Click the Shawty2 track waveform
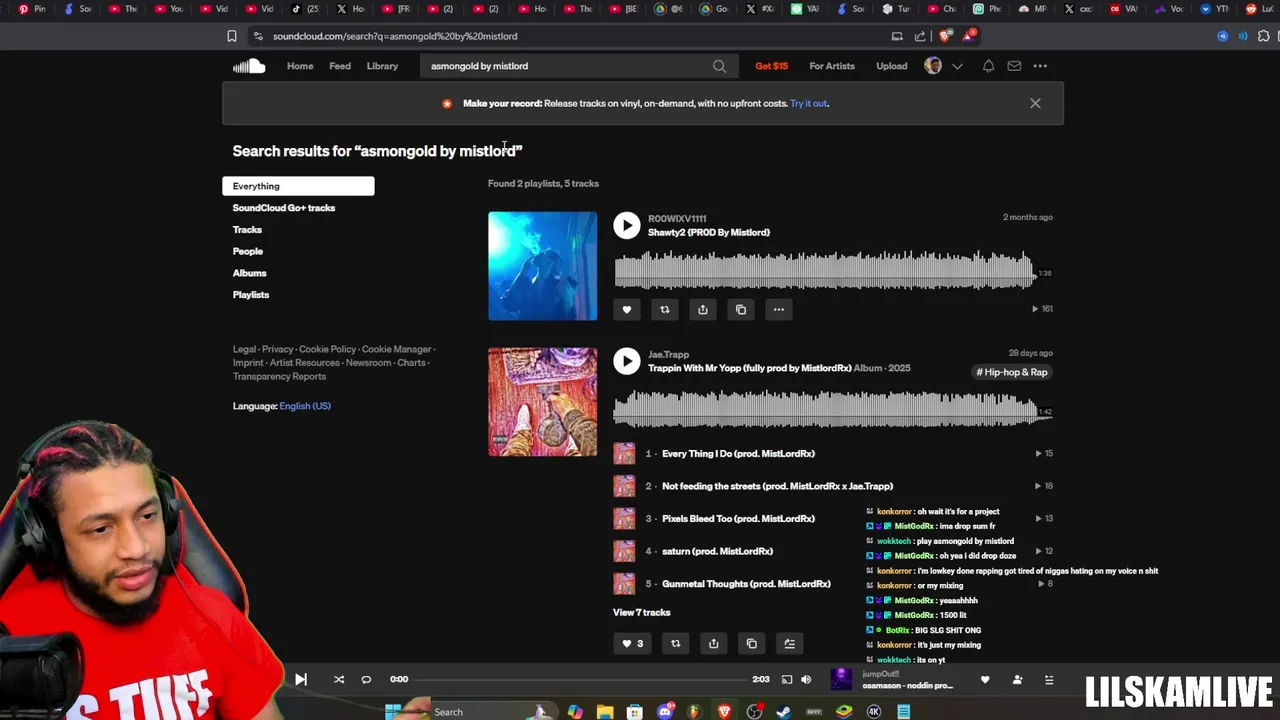The image size is (1280, 720). point(824,272)
